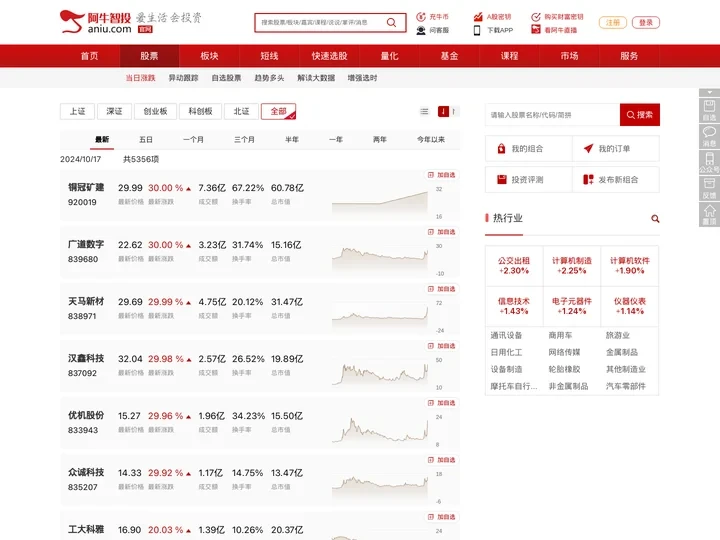Click the 下载APP phone icon
The image size is (720, 540).
[477, 30]
